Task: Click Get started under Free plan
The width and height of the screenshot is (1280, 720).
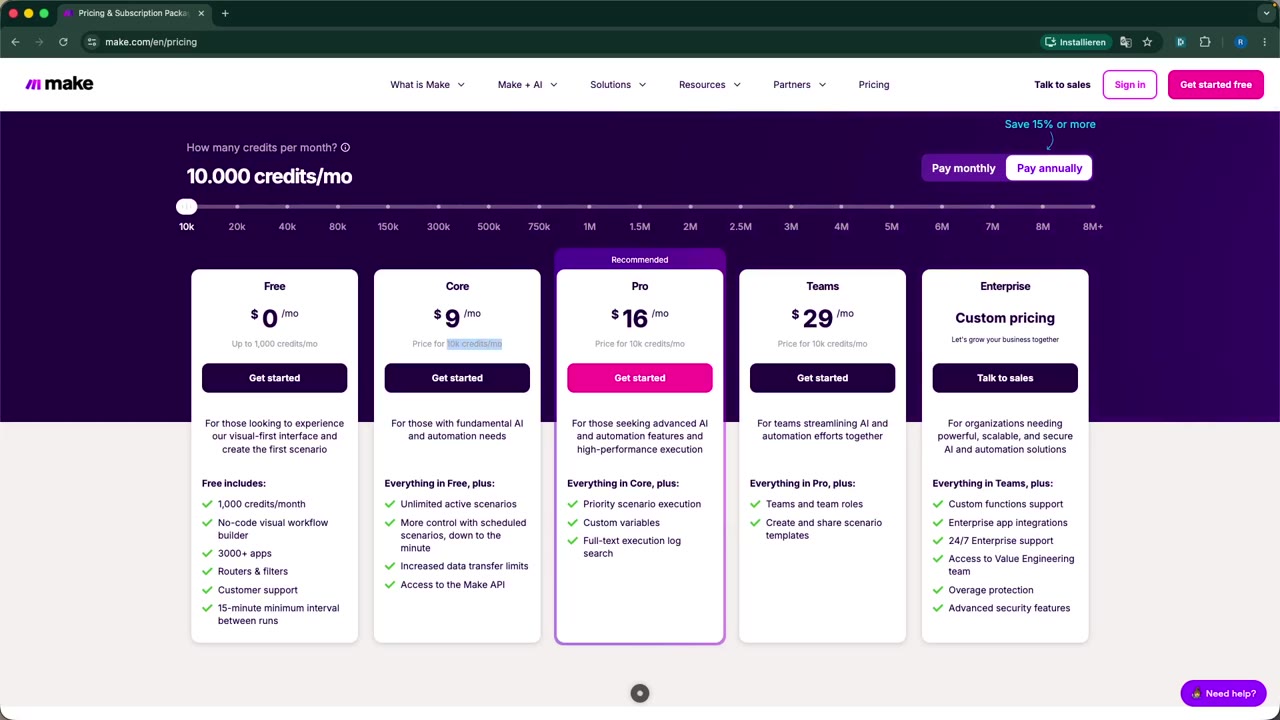Action: point(274,378)
